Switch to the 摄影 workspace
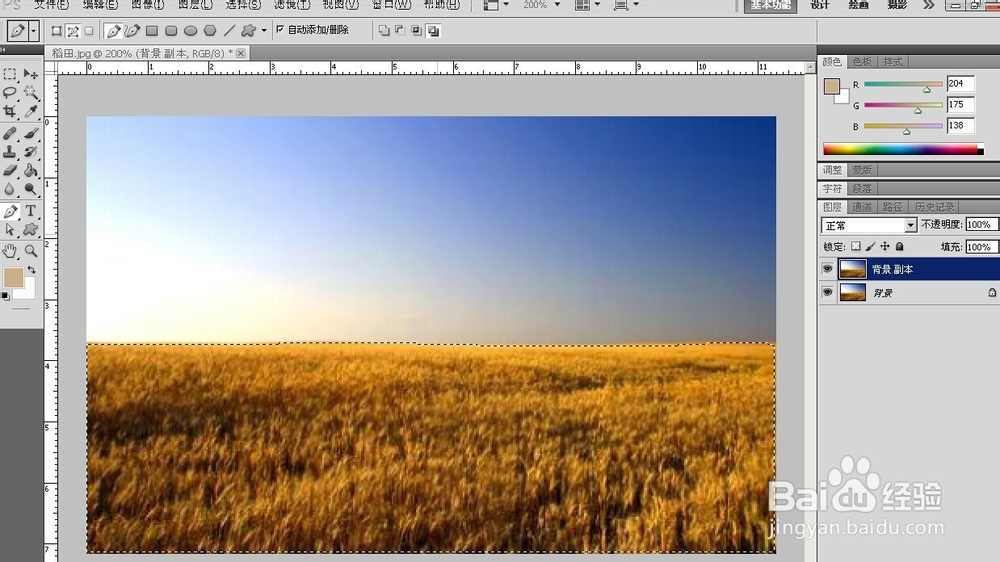This screenshot has width=1000, height=562. point(897,5)
